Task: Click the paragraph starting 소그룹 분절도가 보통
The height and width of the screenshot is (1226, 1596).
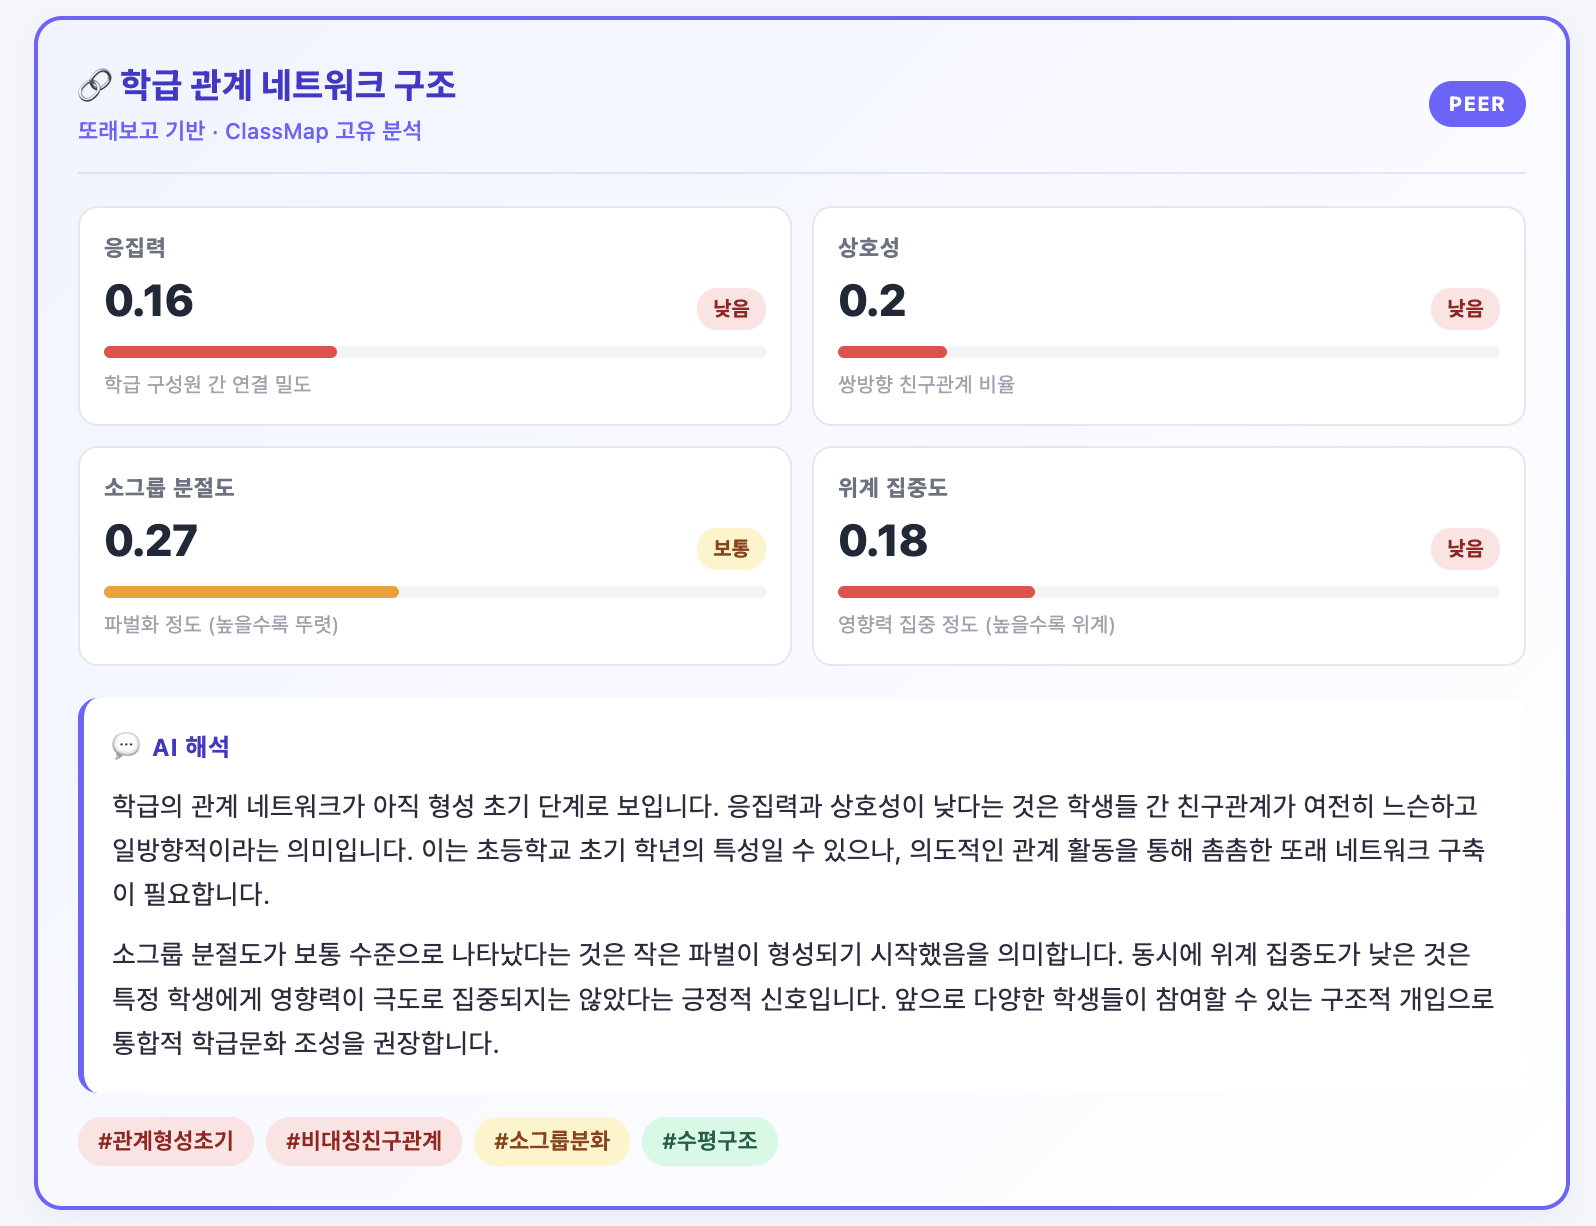Action: [x=802, y=998]
